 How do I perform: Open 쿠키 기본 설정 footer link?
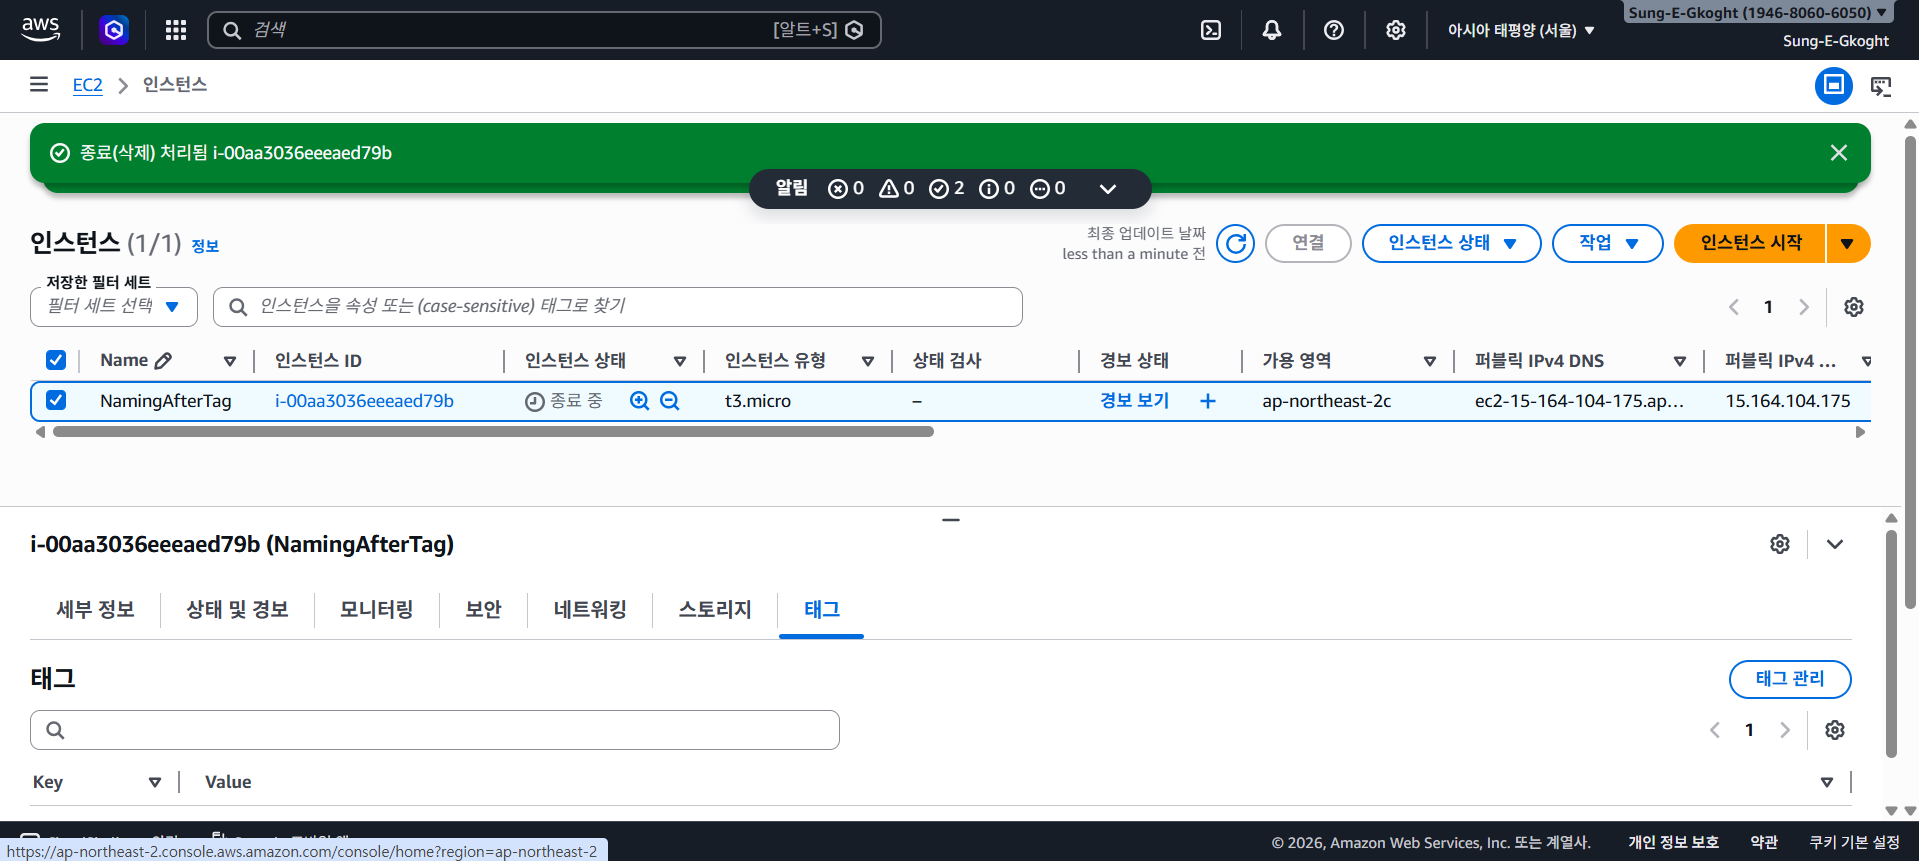point(1854,843)
